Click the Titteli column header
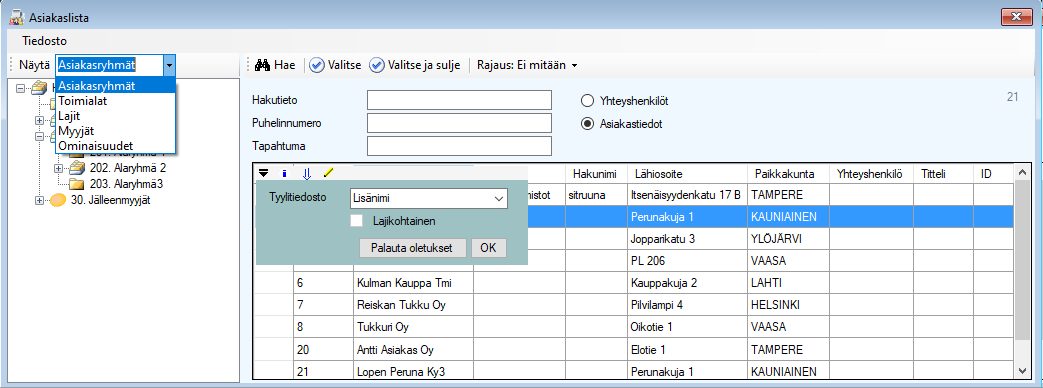 943,173
